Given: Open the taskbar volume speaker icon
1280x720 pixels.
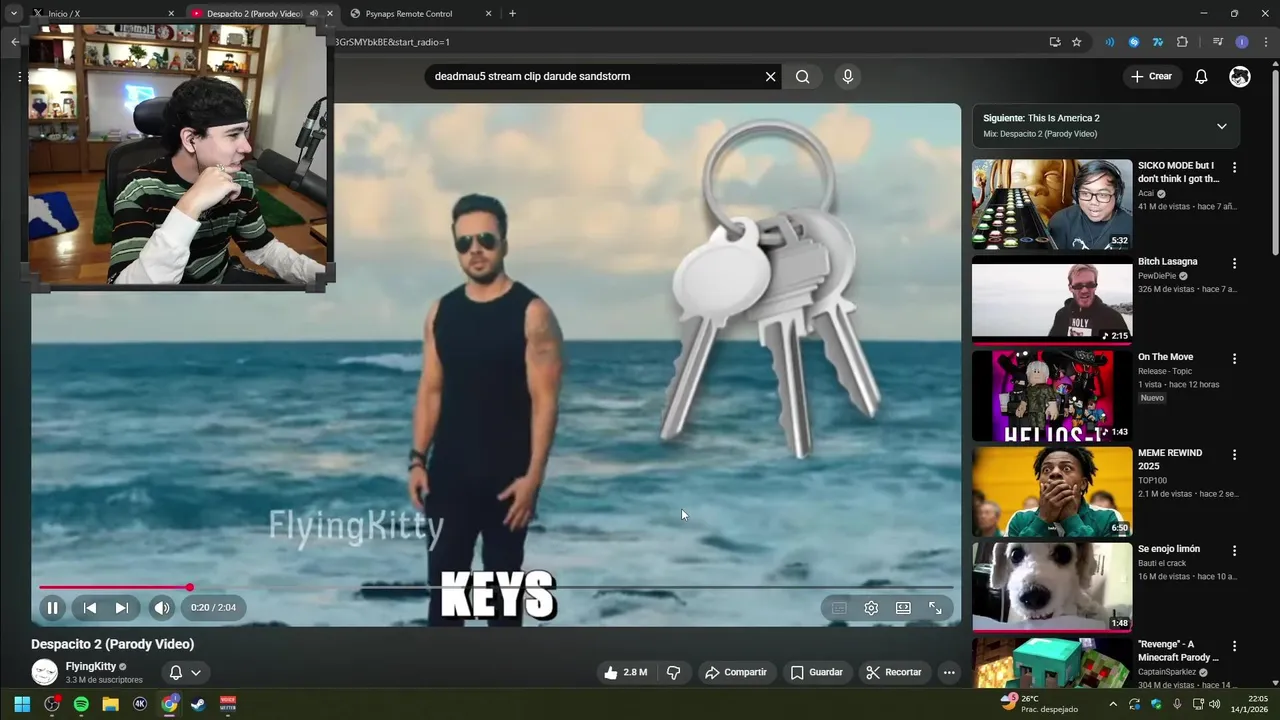Looking at the screenshot, I should coord(1214,704).
